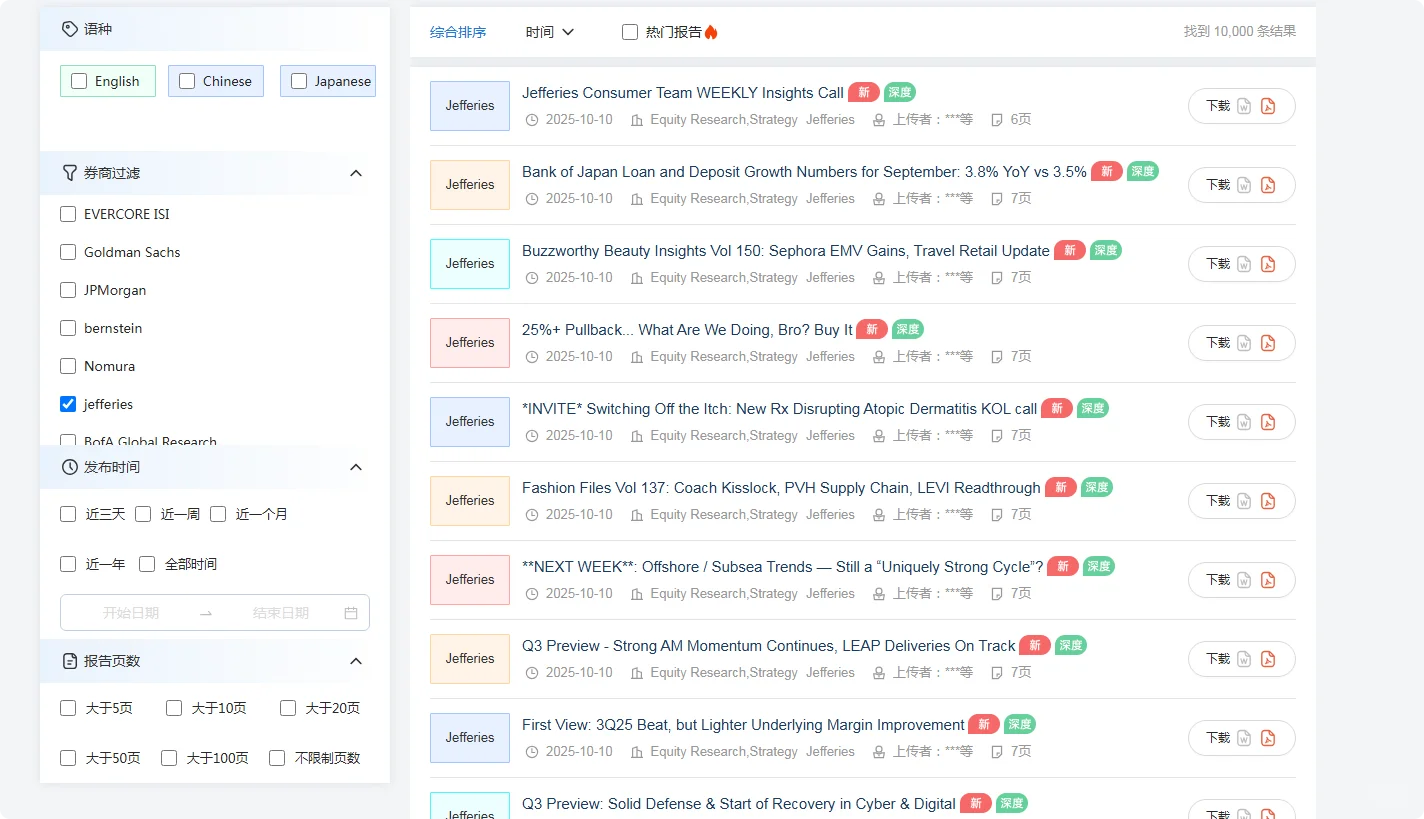Enable the English language checkbox
This screenshot has width=1424, height=819.
click(x=79, y=82)
